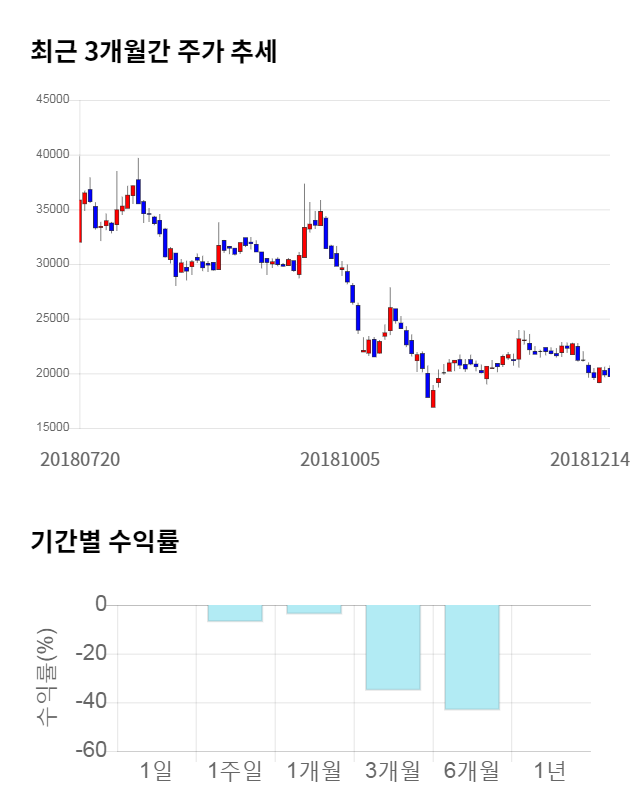
Task: Click the 20180720 start date label
Action: pyautogui.click(x=80, y=459)
